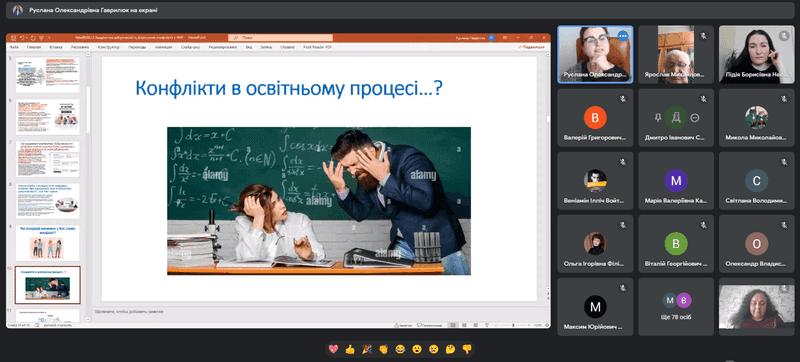Open the Design (Конструктор) ribbon tab
The height and width of the screenshot is (362, 800).
click(x=109, y=47)
